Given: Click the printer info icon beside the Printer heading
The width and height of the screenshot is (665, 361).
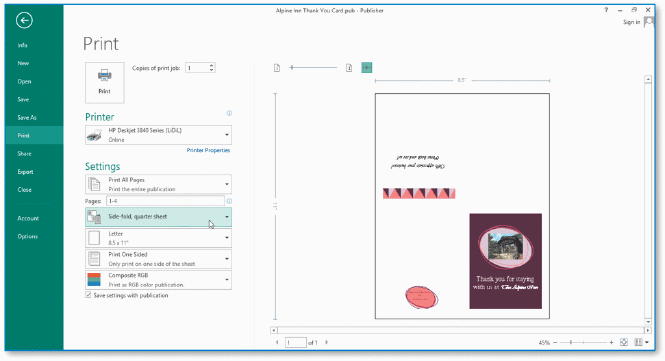Looking at the screenshot, I should [x=229, y=113].
